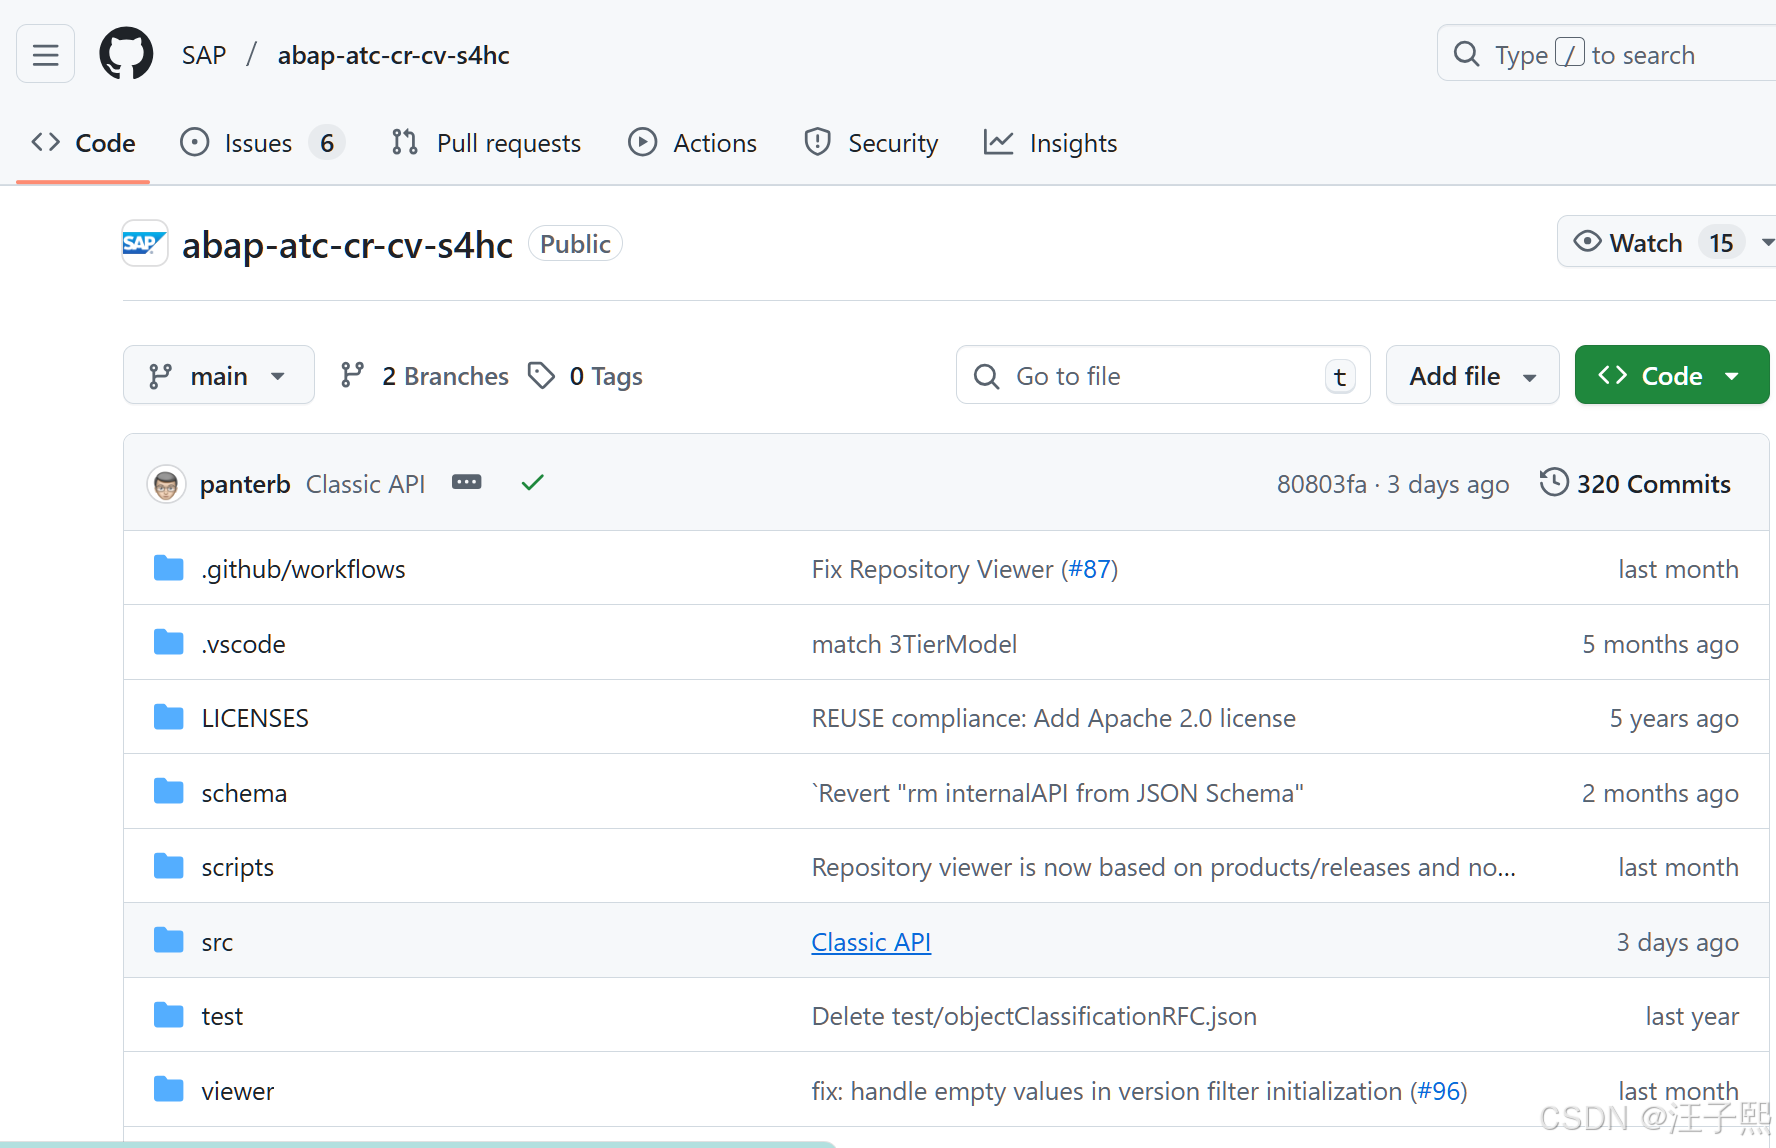Open the Security tab
The width and height of the screenshot is (1776, 1148).
(871, 143)
